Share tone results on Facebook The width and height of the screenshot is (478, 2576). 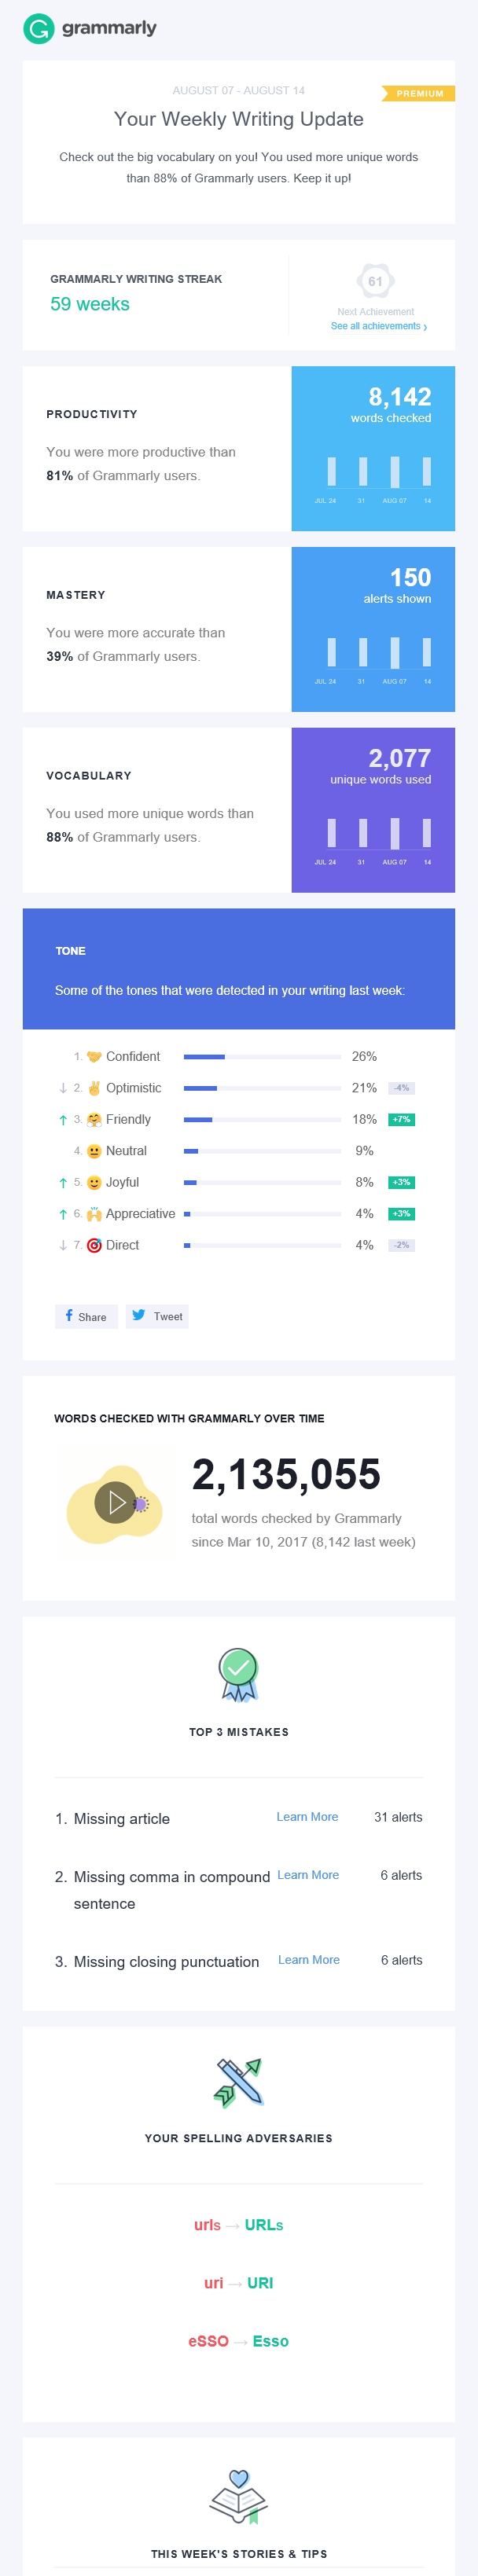coord(86,1316)
